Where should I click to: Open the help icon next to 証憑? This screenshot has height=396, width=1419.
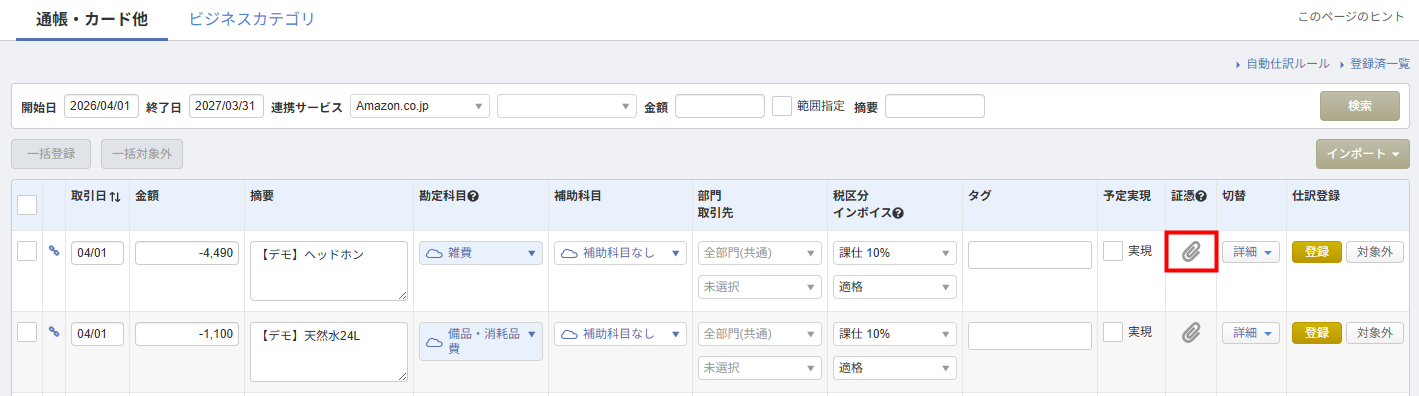(1201, 196)
